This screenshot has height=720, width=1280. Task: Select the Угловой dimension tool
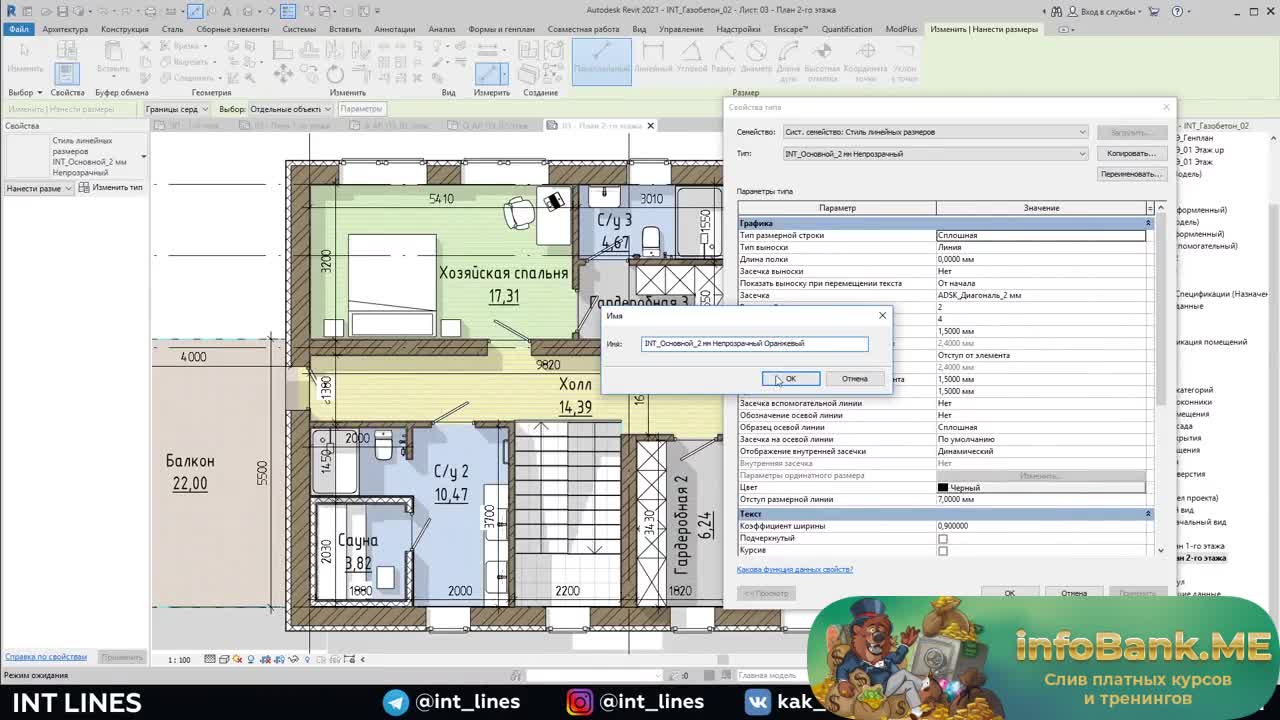click(692, 58)
